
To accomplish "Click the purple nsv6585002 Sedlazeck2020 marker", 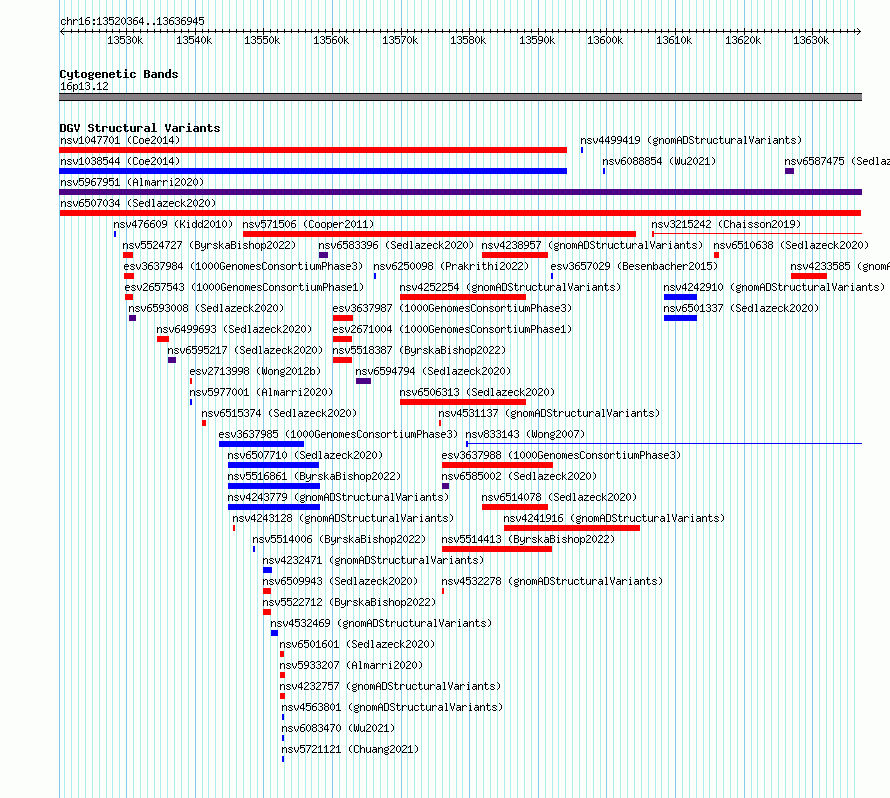I will click(x=446, y=486).
